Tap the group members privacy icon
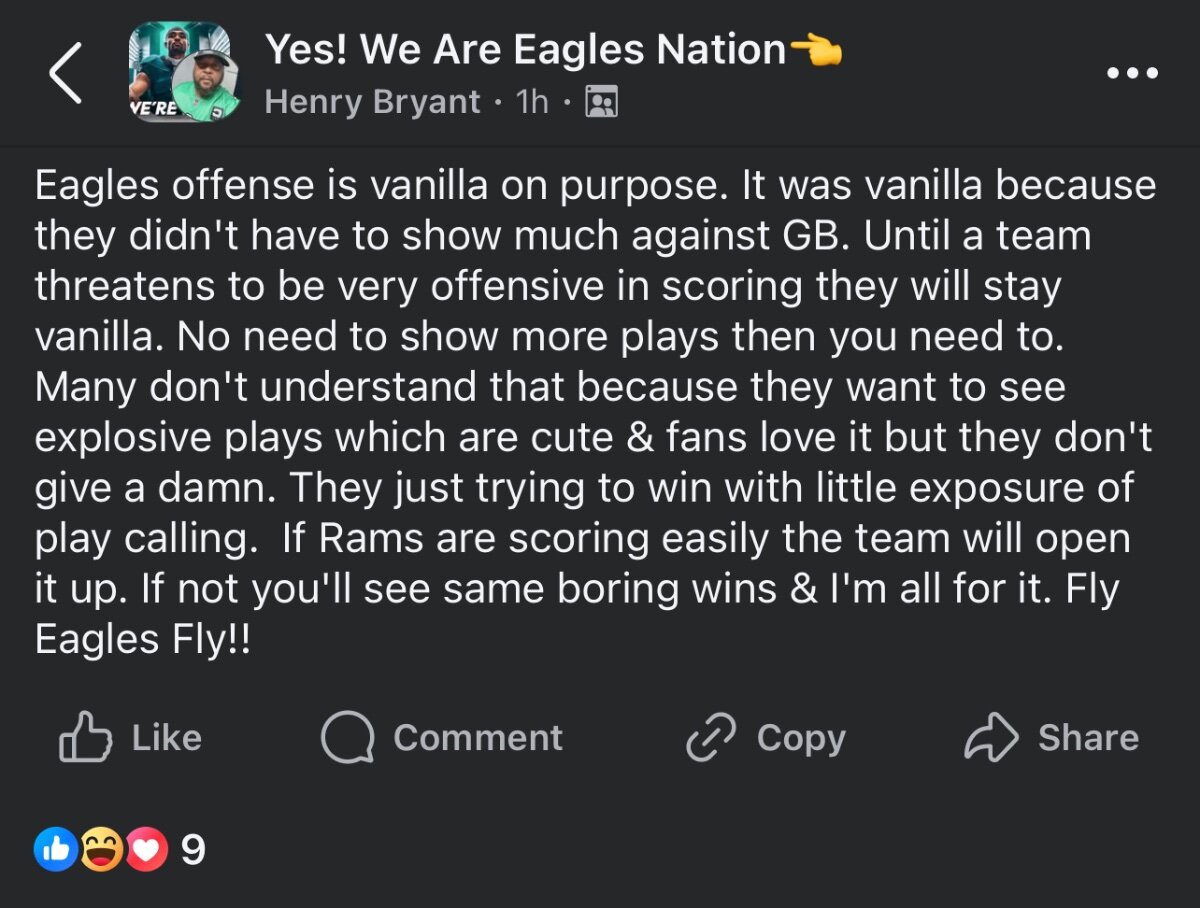Viewport: 1200px width, 908px height. coord(600,102)
